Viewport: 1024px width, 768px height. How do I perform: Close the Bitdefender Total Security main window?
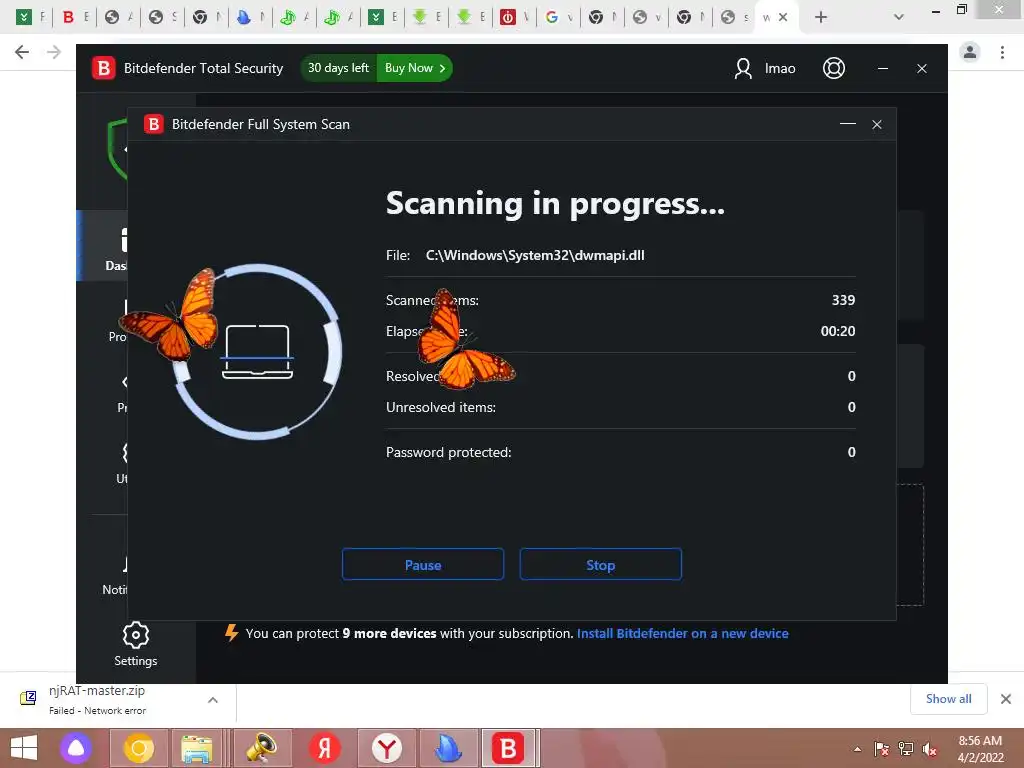[921, 68]
